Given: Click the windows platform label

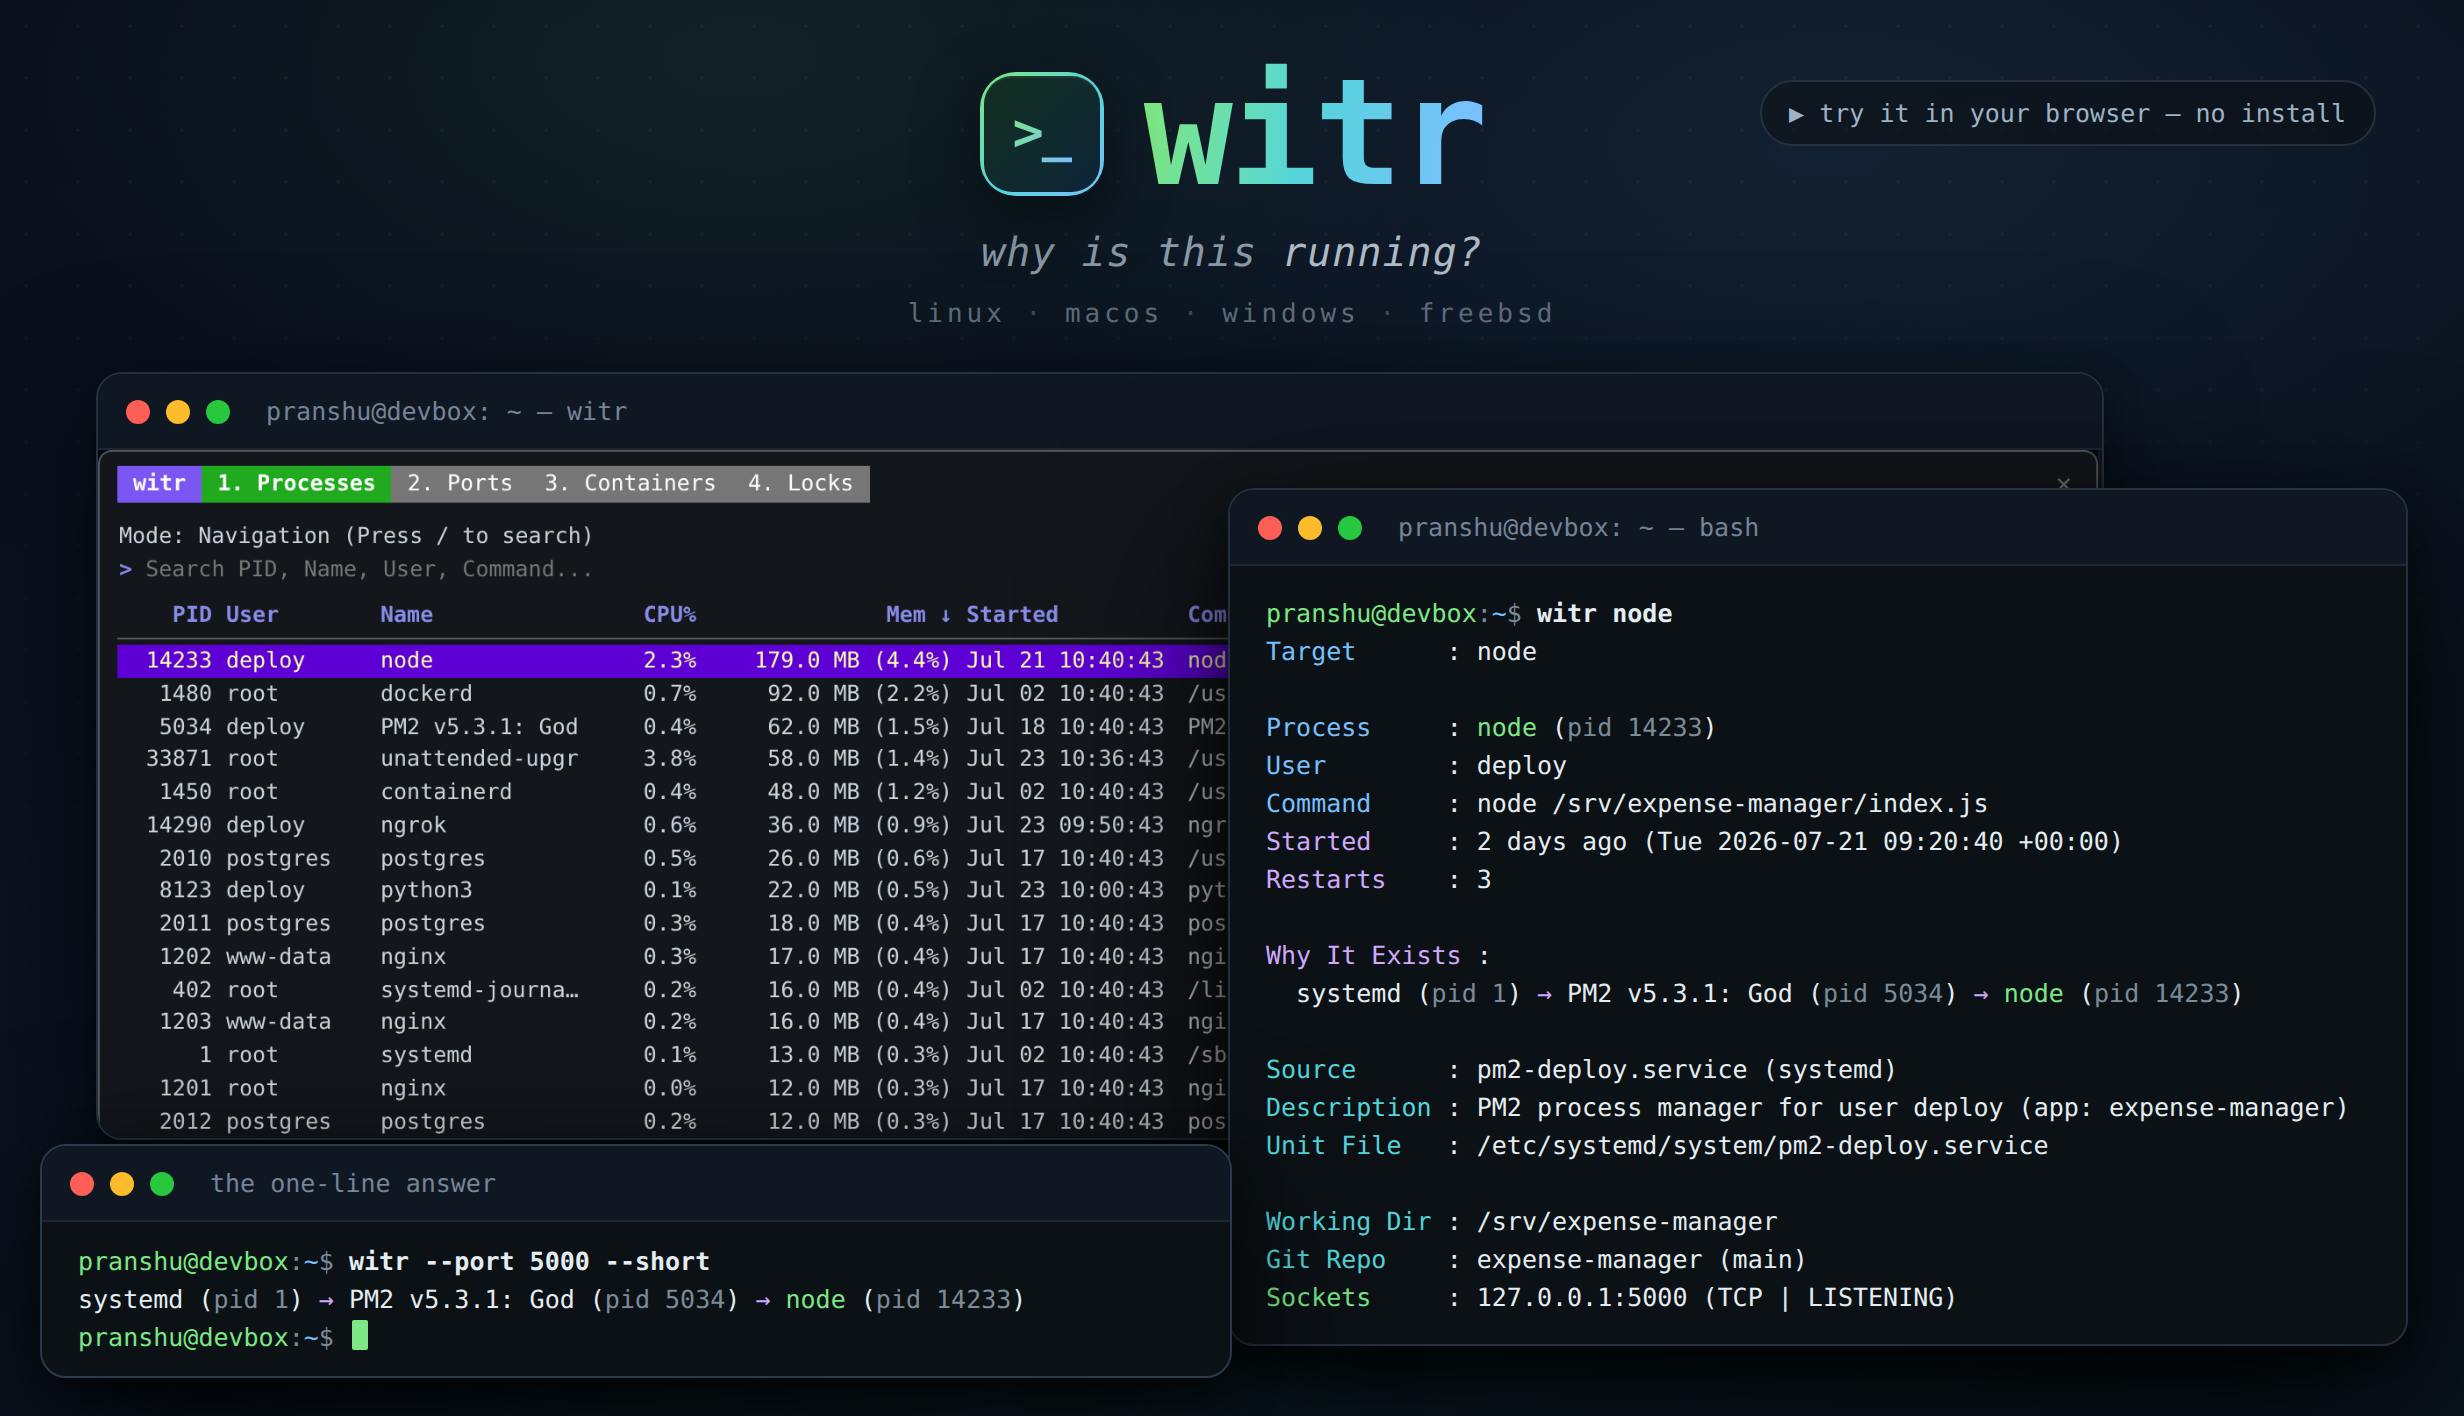Looking at the screenshot, I should click(1289, 313).
